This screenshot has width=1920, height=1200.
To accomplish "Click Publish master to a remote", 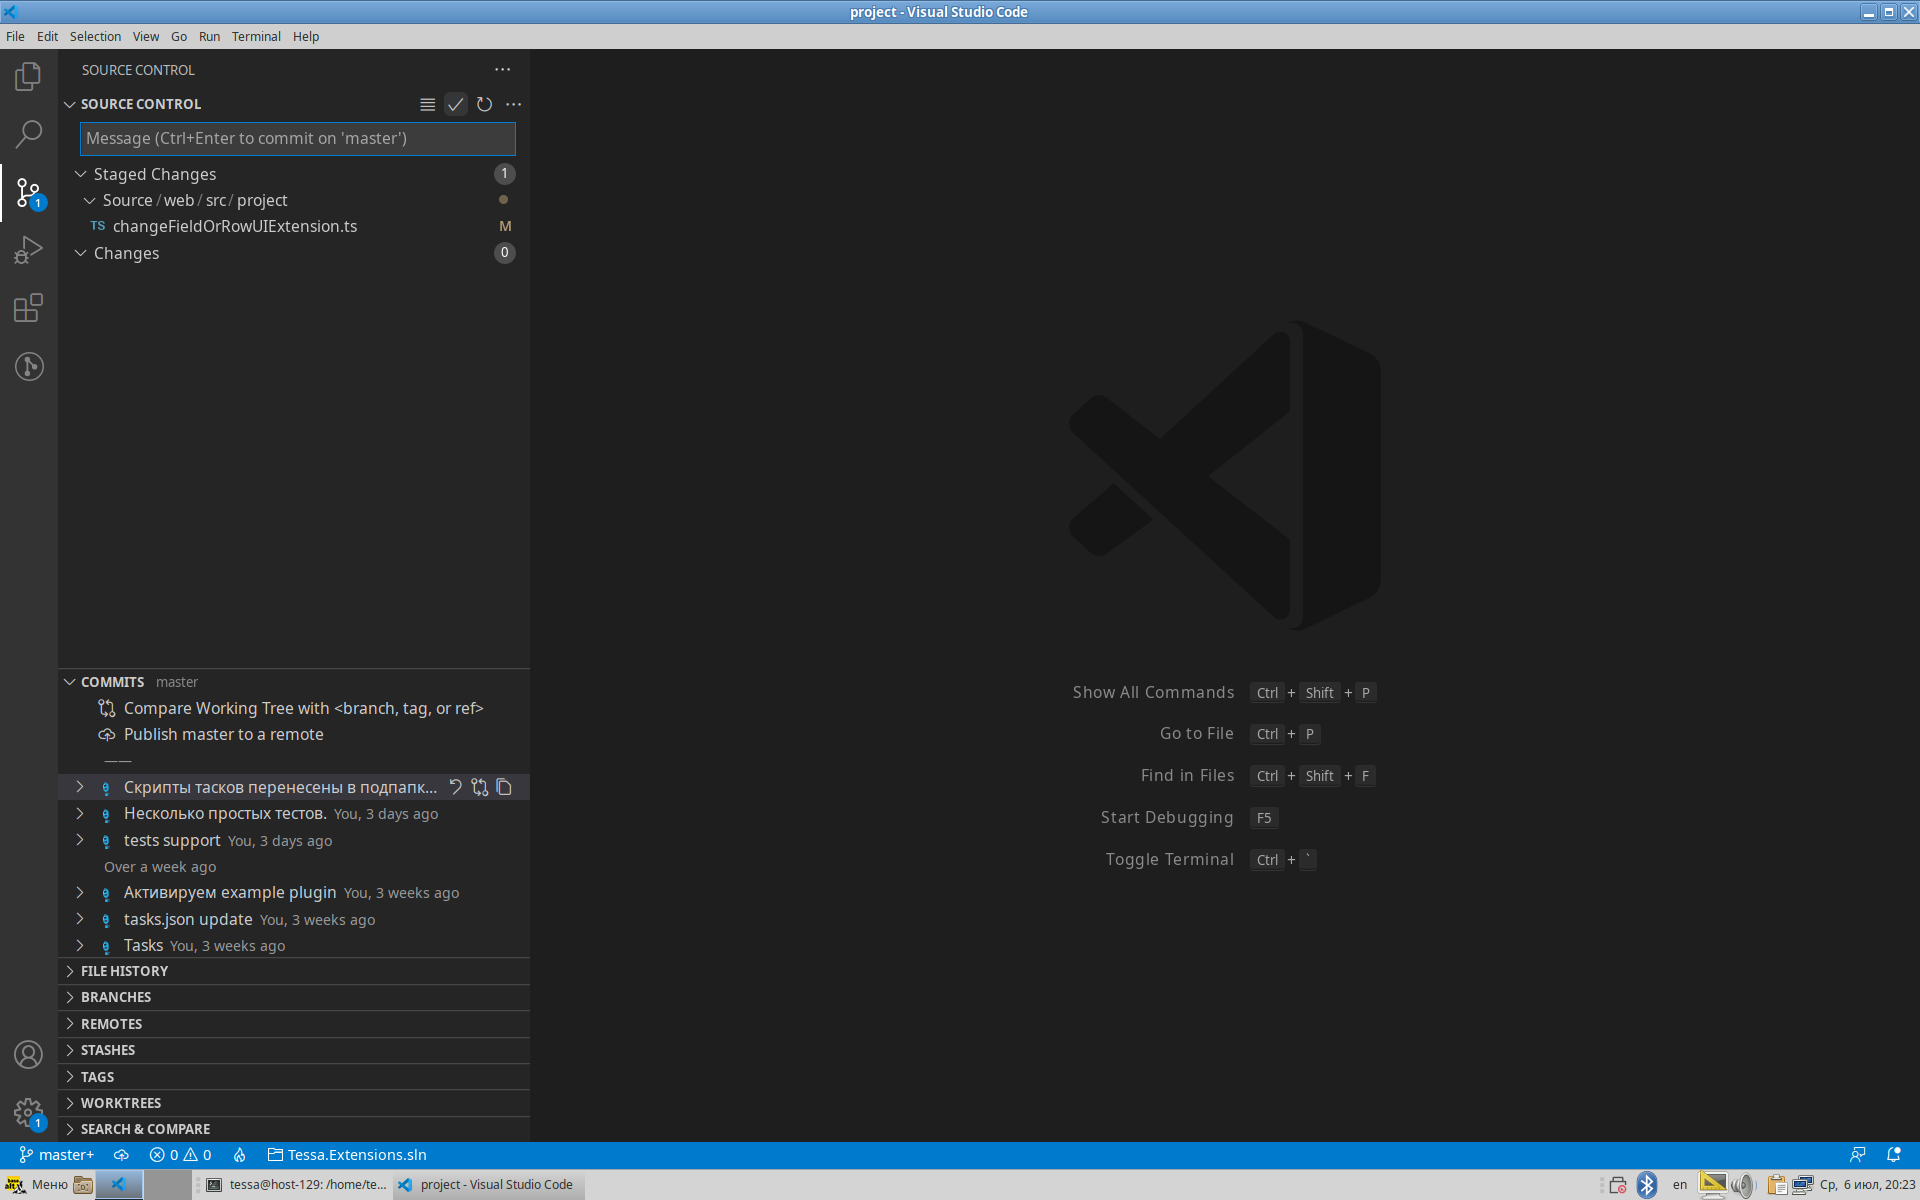I will (x=223, y=734).
